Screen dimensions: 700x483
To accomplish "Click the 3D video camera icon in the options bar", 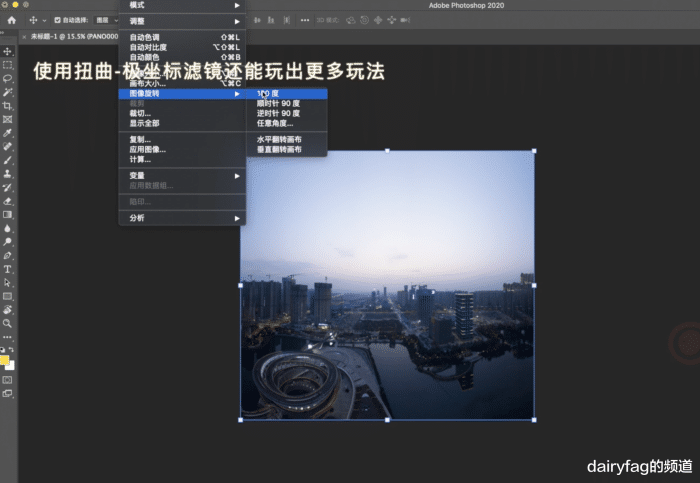I will point(405,20).
